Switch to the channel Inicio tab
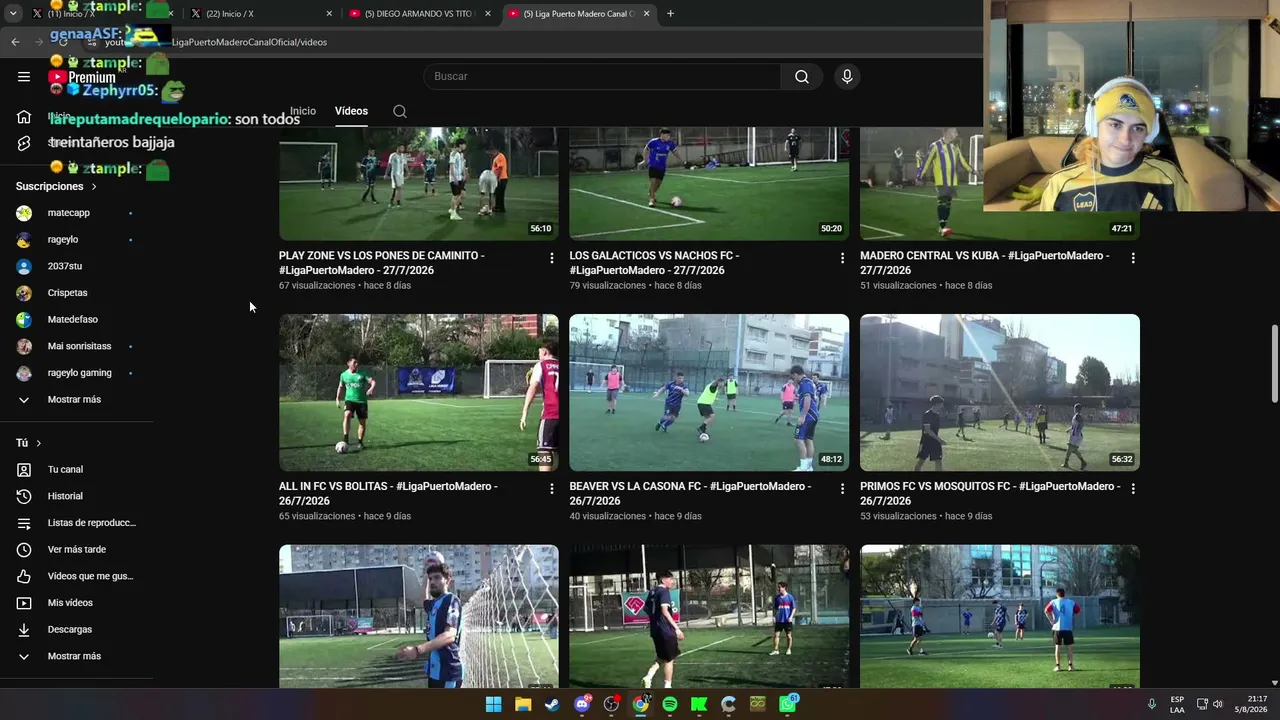Viewport: 1280px width, 720px height. point(303,111)
